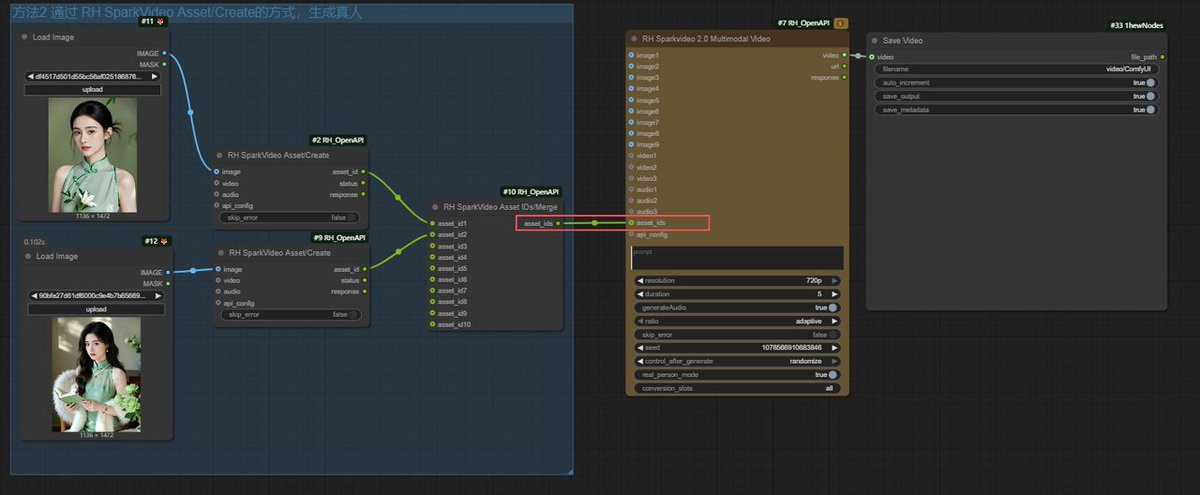
Task: Open the conversion_slots all selector
Action: 737,388
